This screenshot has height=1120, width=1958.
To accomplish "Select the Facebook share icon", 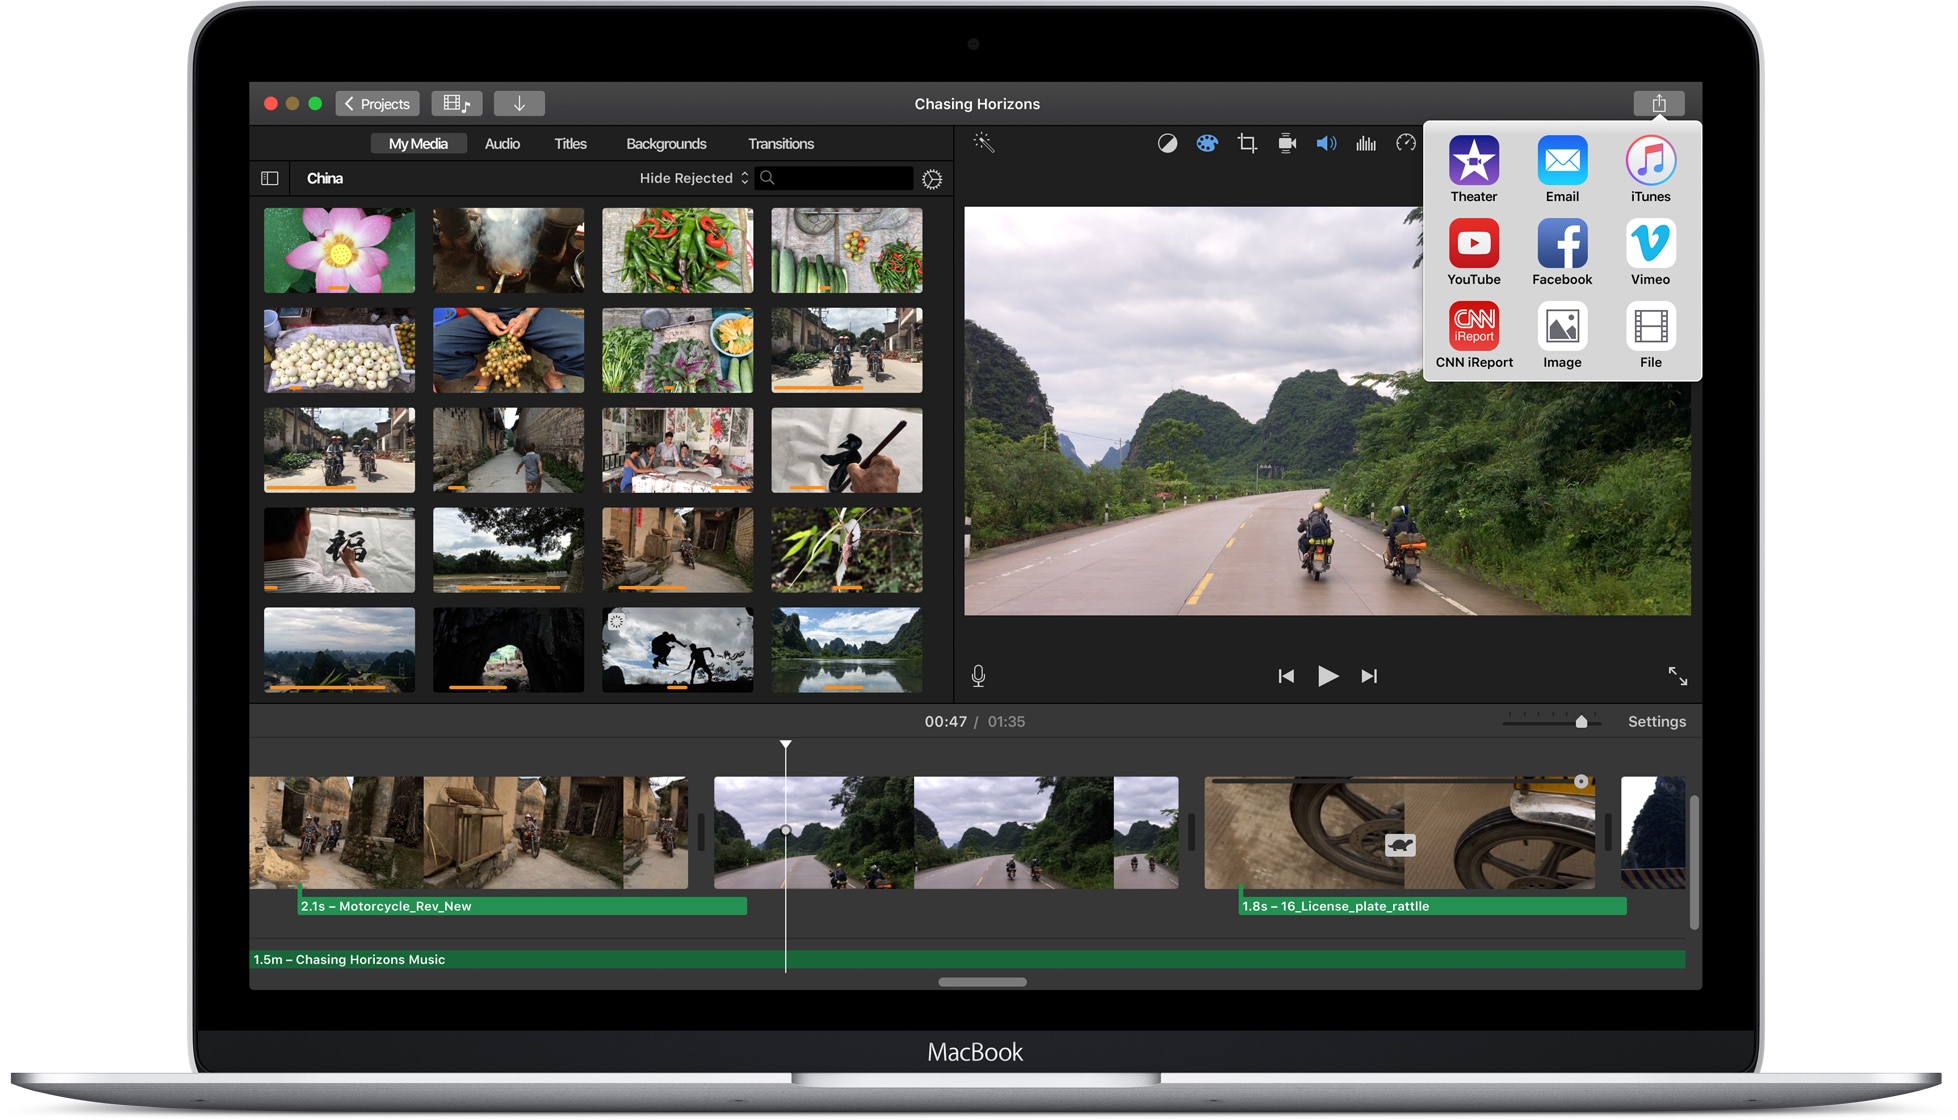I will (1560, 250).
